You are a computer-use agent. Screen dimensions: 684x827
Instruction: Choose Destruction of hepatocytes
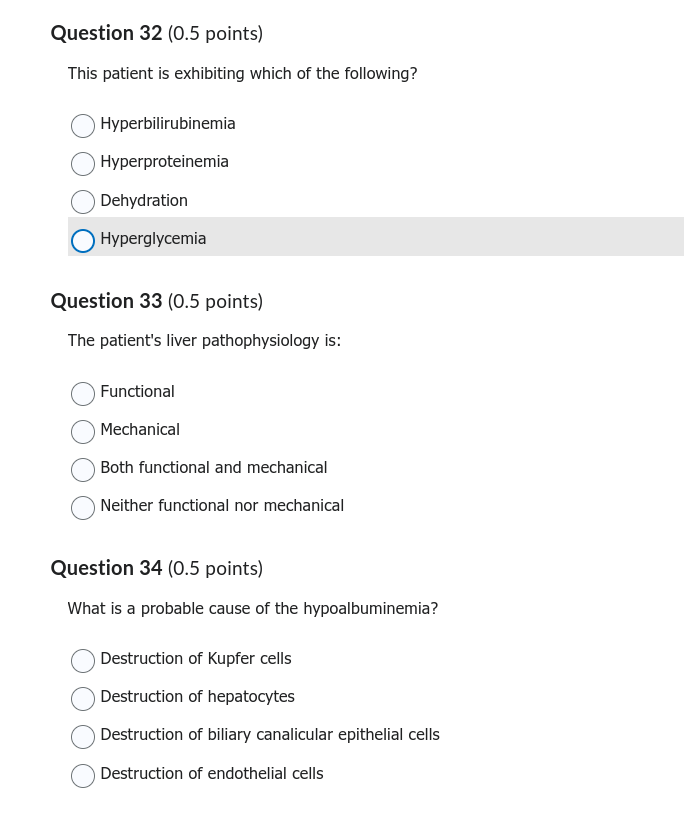coord(83,698)
